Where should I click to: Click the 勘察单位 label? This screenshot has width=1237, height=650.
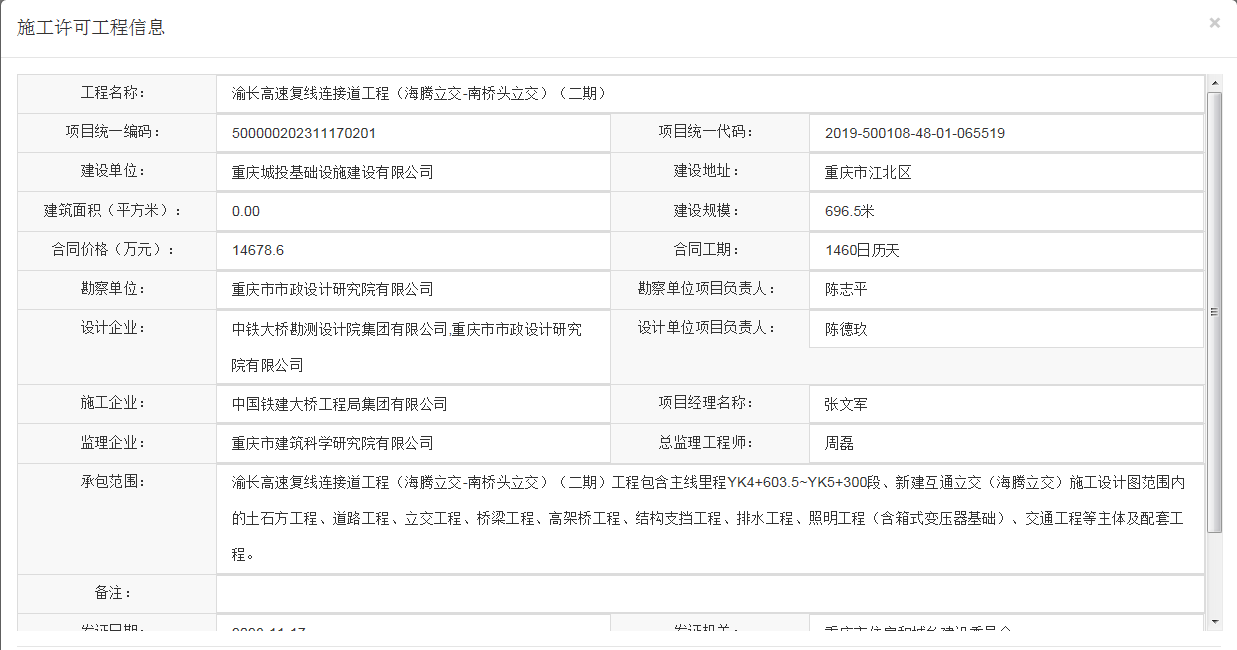(x=113, y=288)
